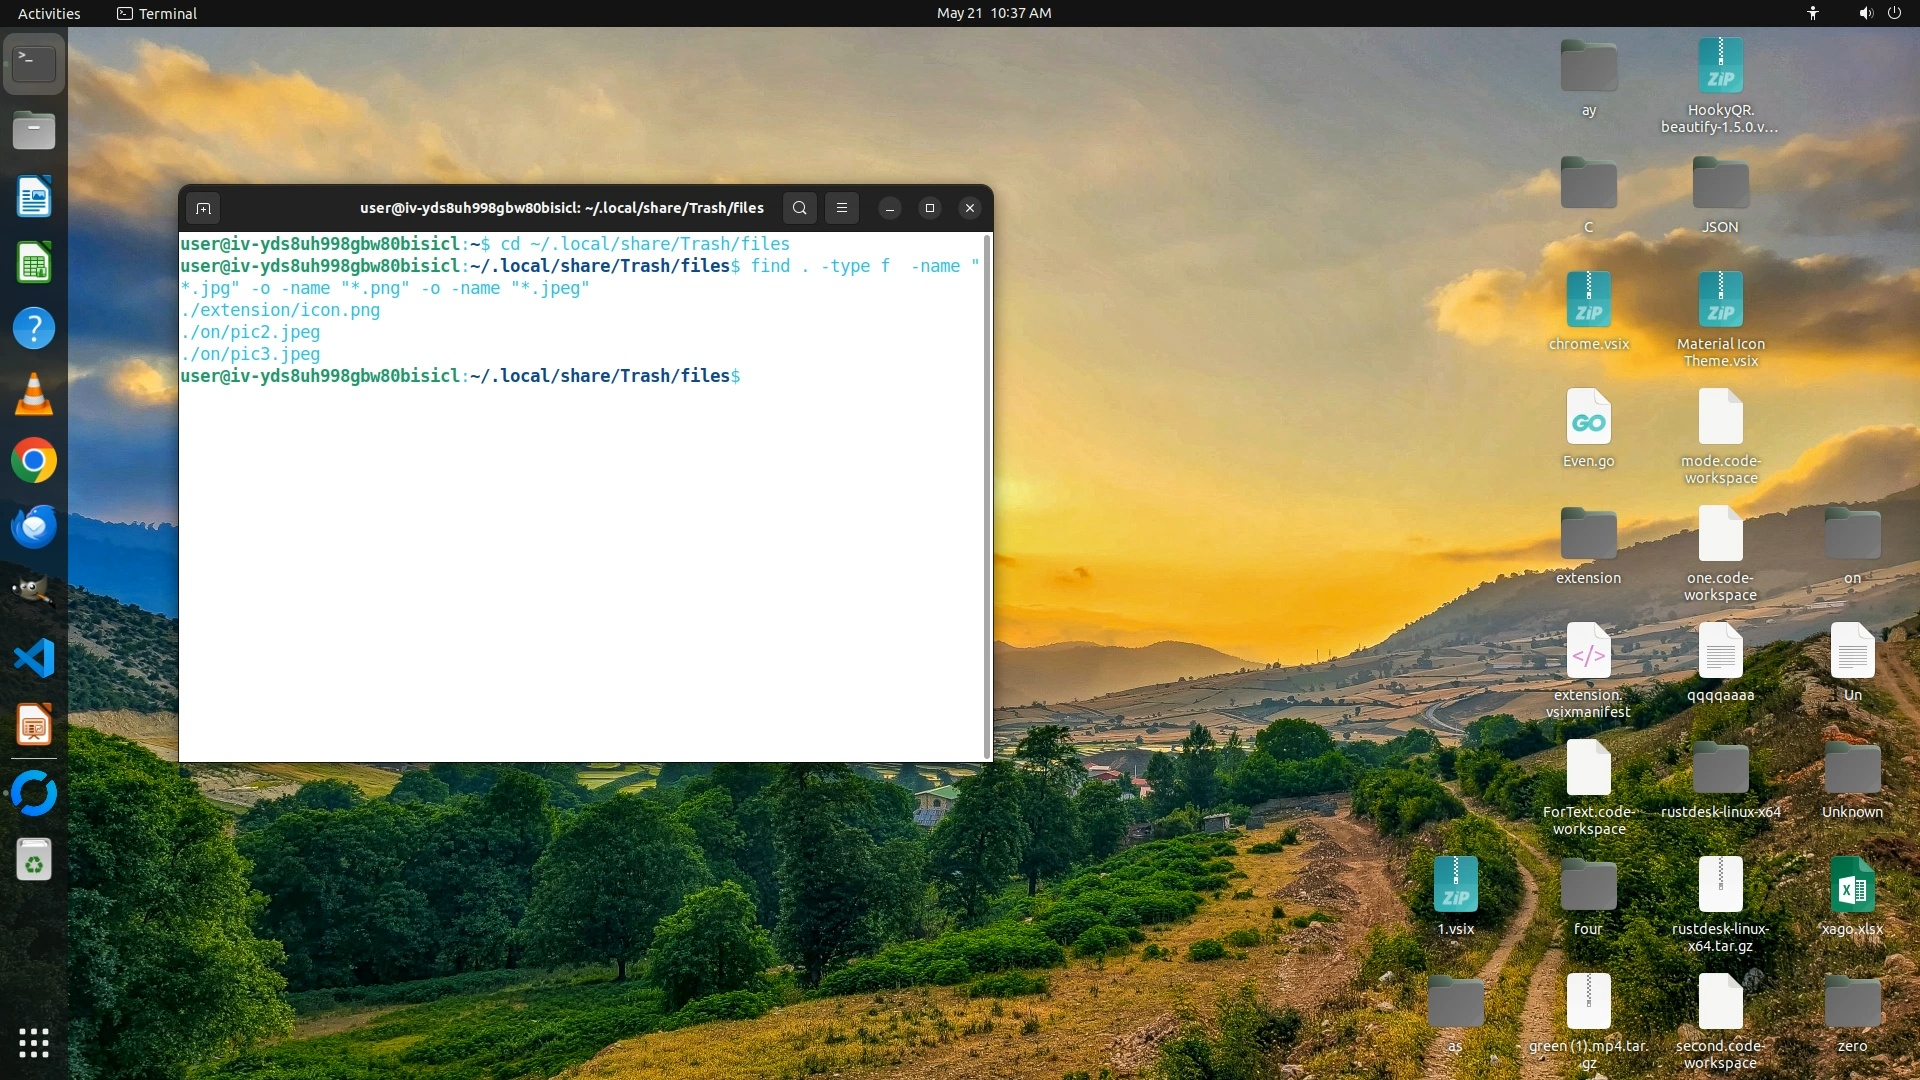Open Visual Studio Code from the dock
Image resolution: width=1920 pixels, height=1080 pixels.
[34, 658]
